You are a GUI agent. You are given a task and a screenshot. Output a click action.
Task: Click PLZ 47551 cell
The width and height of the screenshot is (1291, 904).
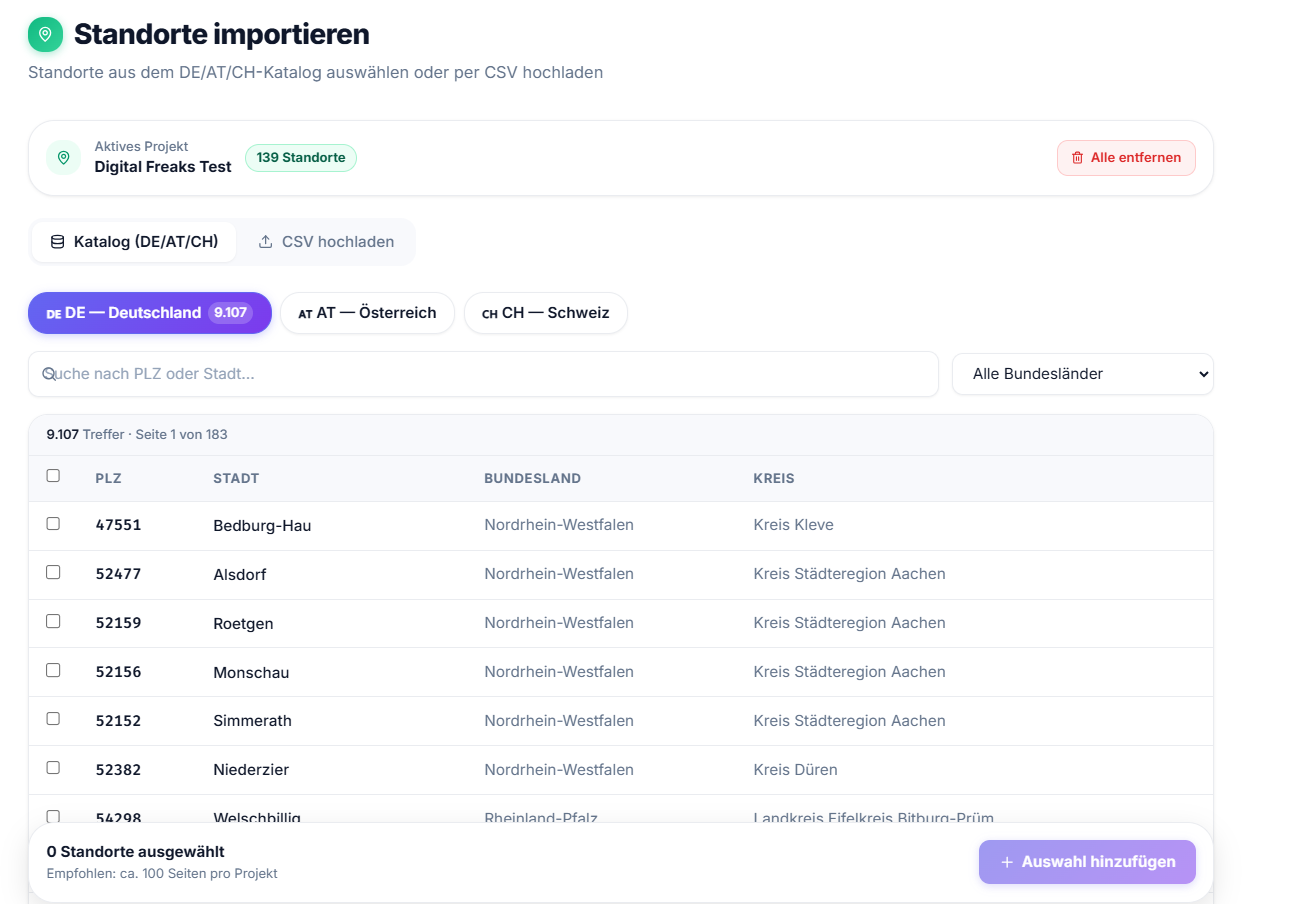click(x=118, y=525)
